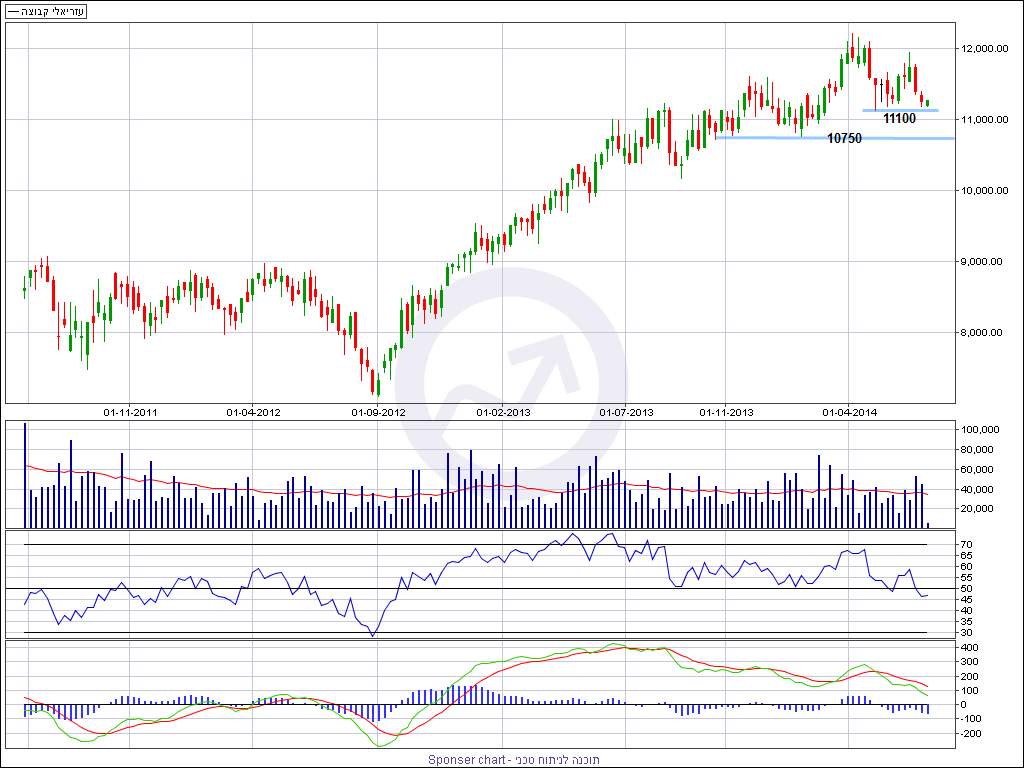This screenshot has width=1024, height=768.
Task: Click the 60,000 volume axis label
Action: click(x=976, y=470)
